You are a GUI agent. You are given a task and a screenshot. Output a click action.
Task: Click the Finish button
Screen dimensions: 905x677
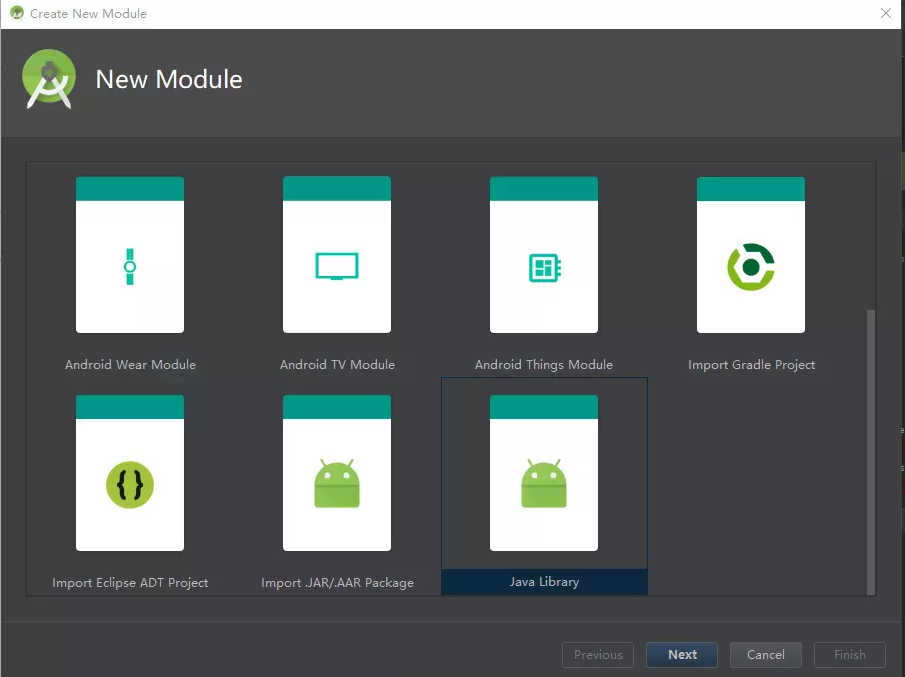pyautogui.click(x=850, y=654)
